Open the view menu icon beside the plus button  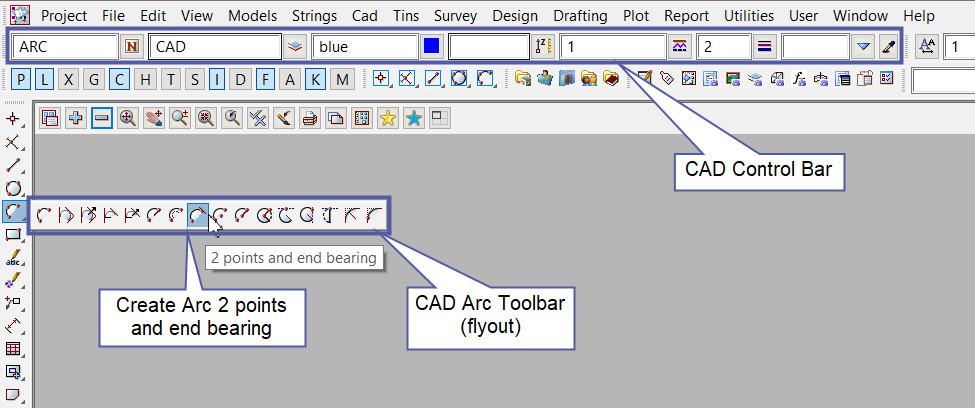(x=50, y=118)
